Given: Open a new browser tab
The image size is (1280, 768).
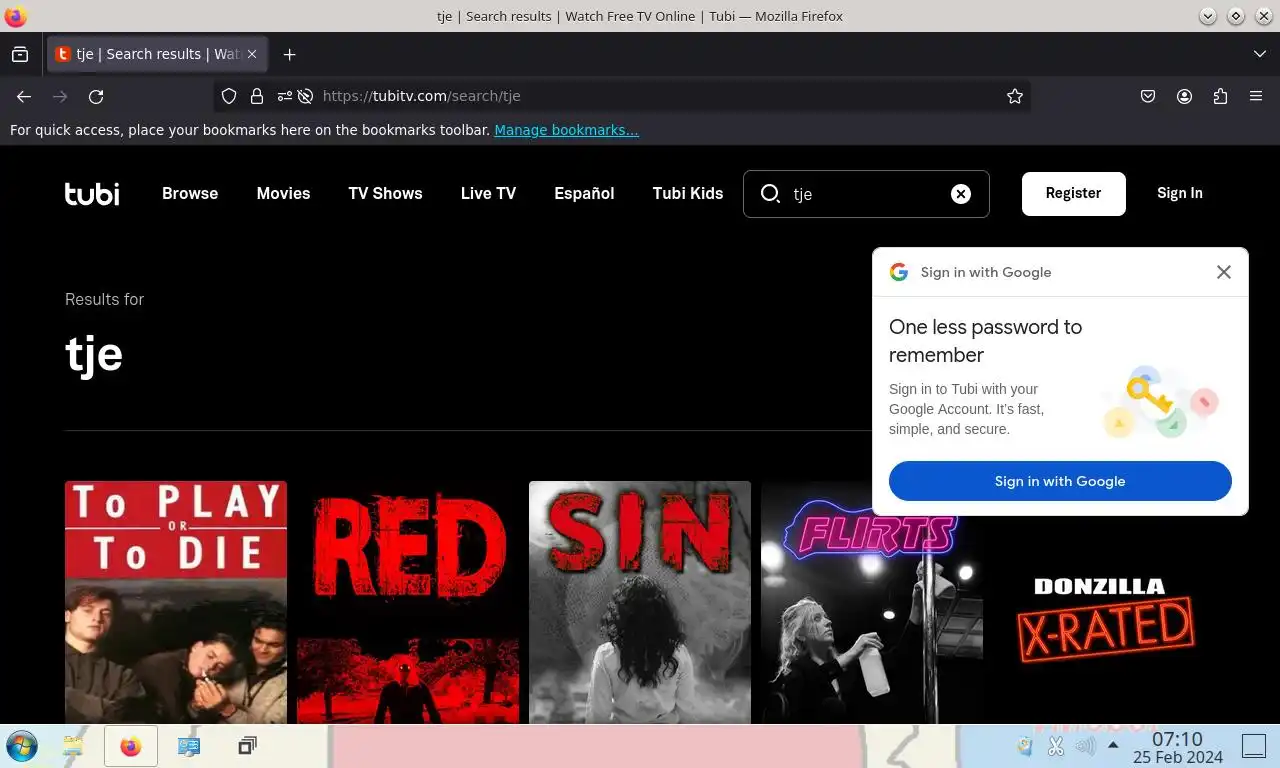Looking at the screenshot, I should click(x=289, y=54).
